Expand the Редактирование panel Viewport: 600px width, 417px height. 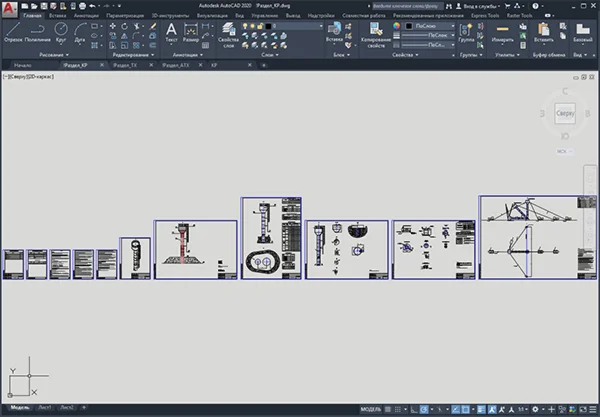click(133, 55)
